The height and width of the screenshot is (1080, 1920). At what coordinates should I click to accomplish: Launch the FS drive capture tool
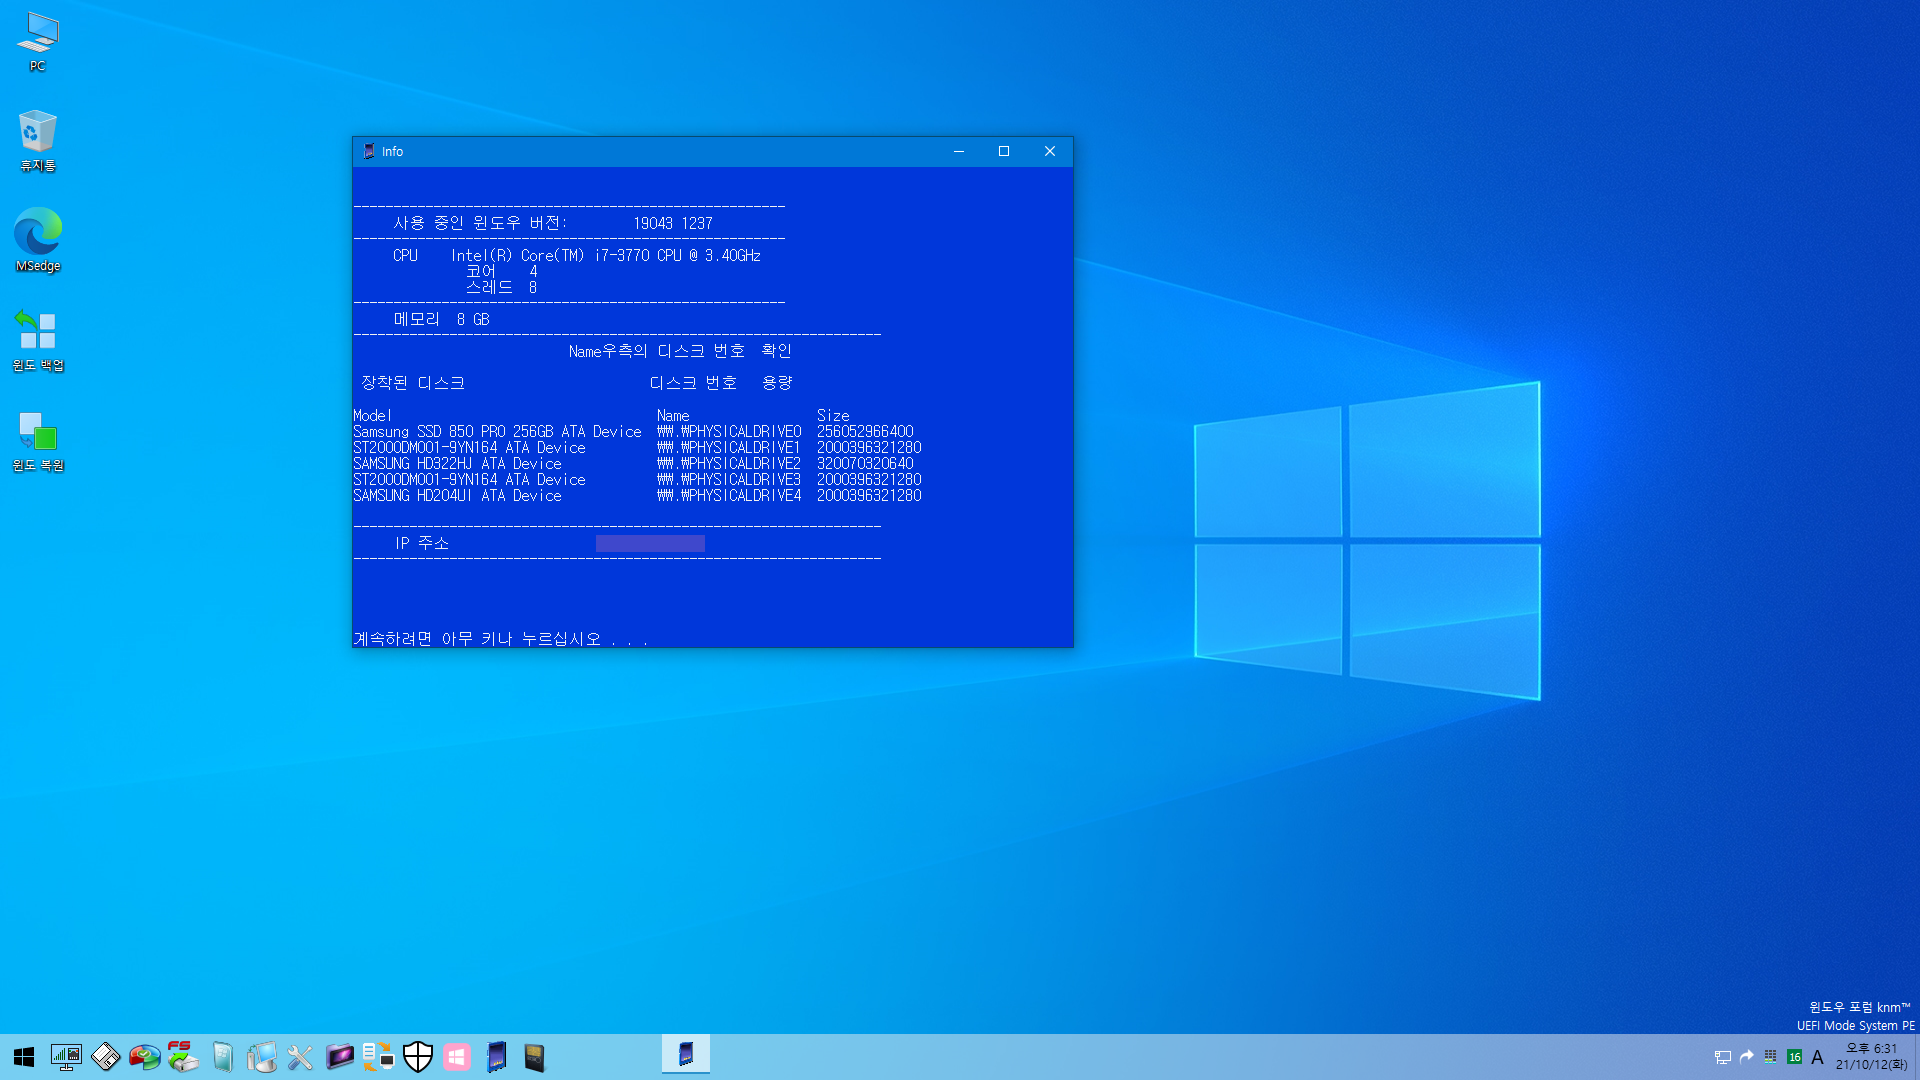pyautogui.click(x=183, y=1057)
